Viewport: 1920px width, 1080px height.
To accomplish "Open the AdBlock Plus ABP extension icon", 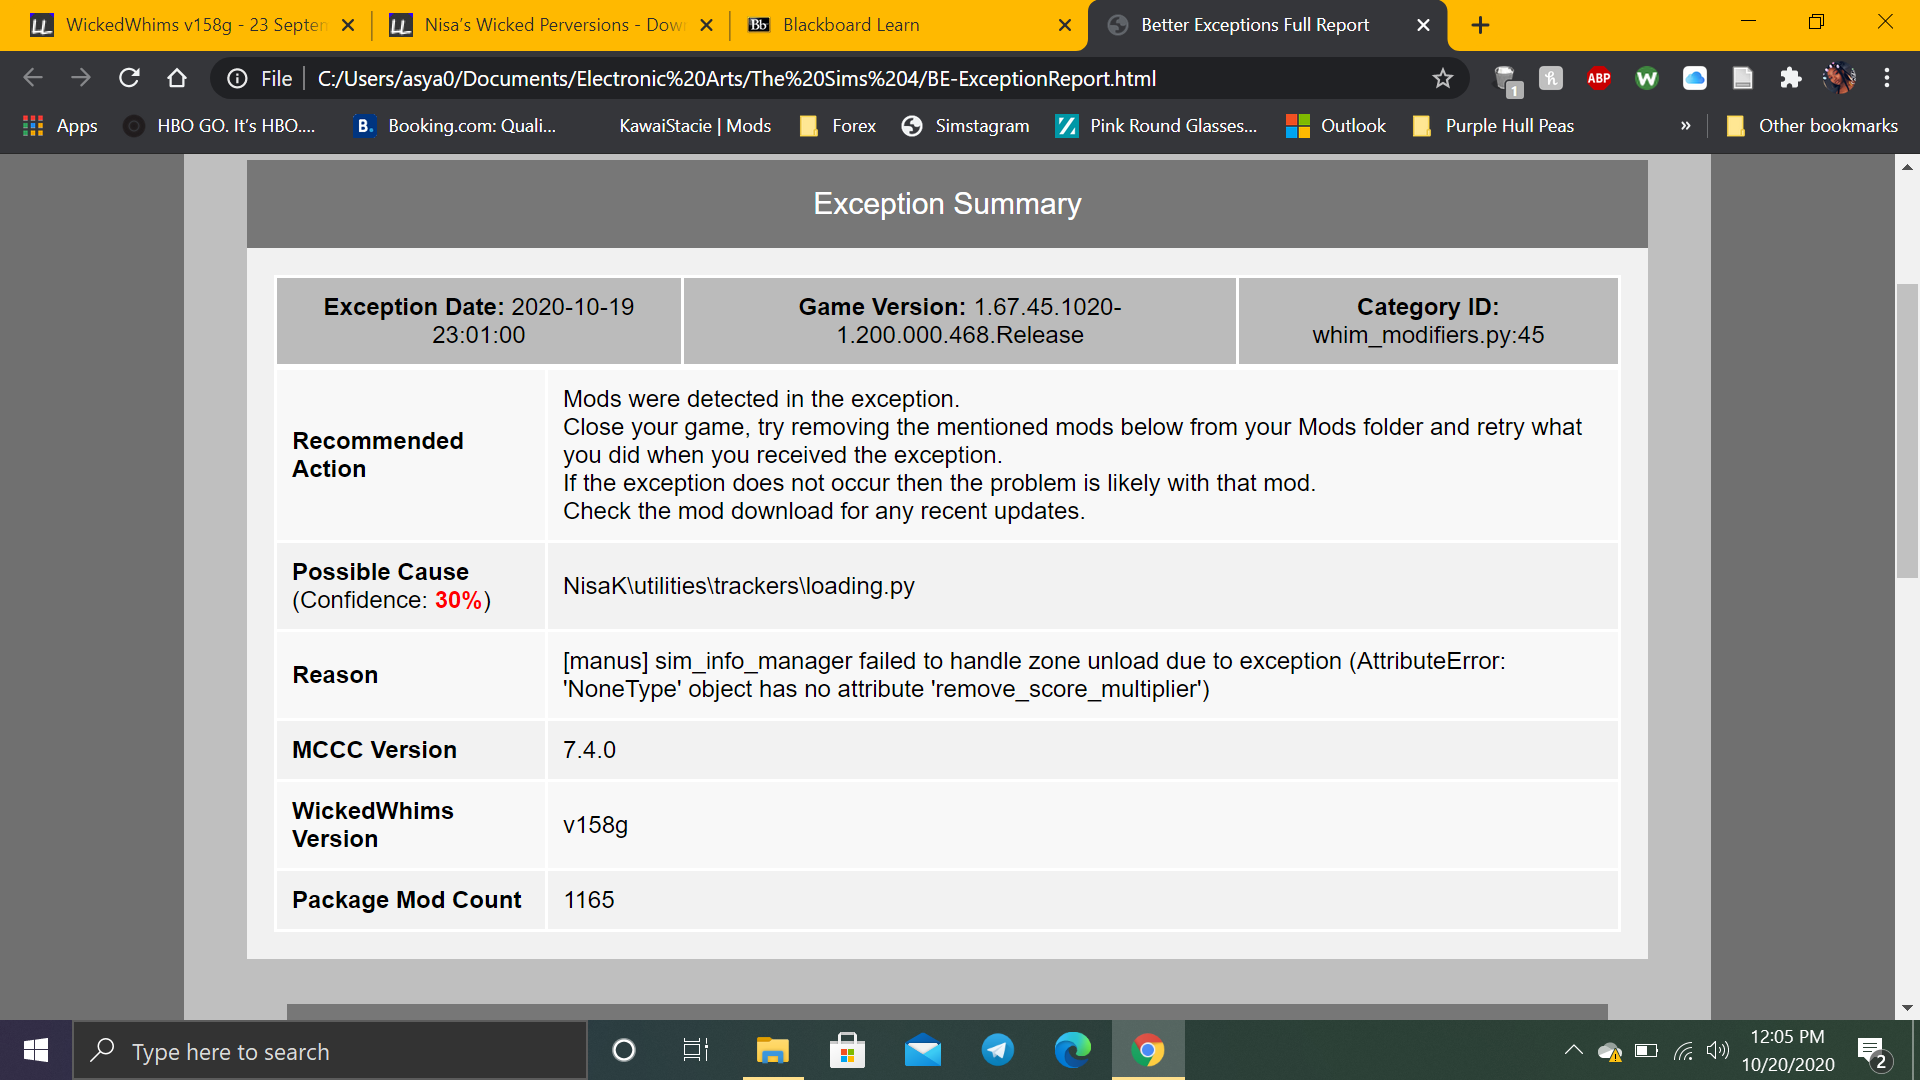I will pos(1599,78).
